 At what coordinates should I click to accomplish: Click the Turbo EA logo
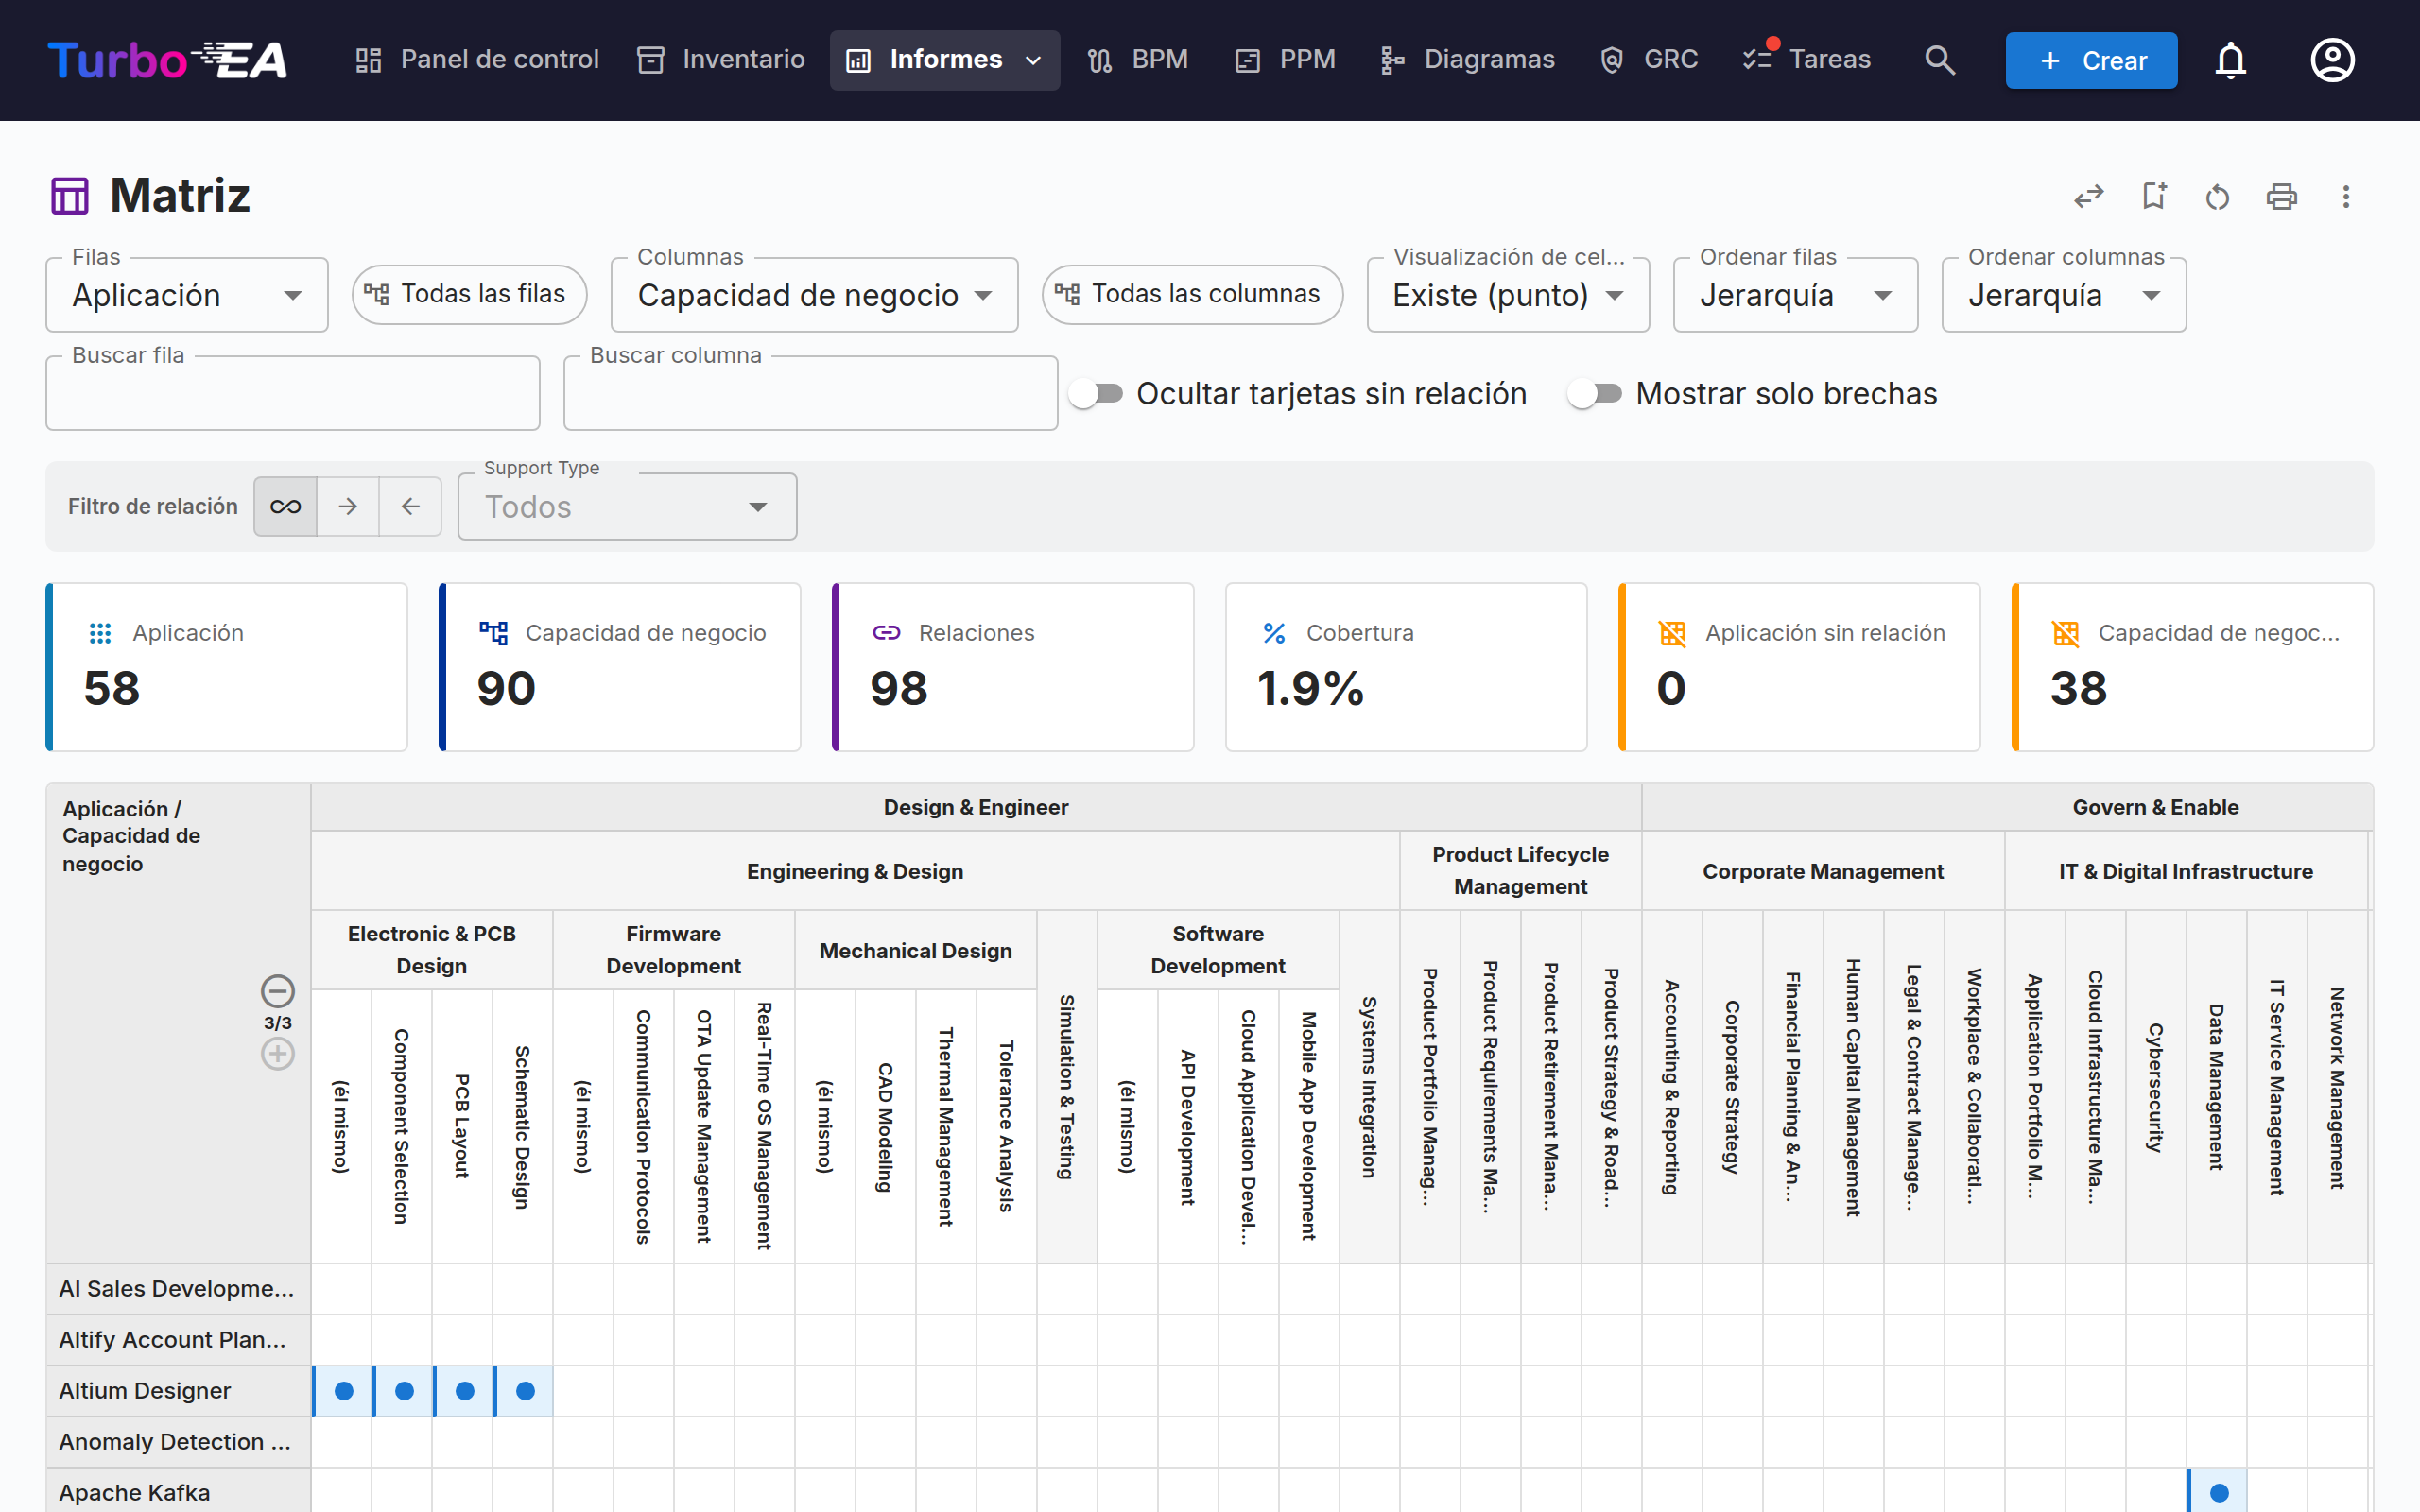[168, 60]
